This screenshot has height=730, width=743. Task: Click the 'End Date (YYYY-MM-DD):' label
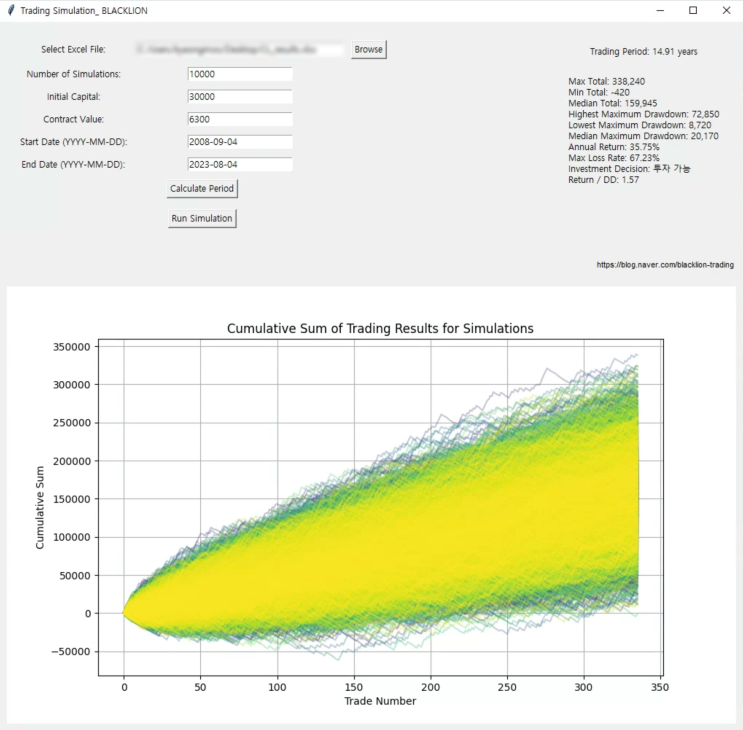73,164
